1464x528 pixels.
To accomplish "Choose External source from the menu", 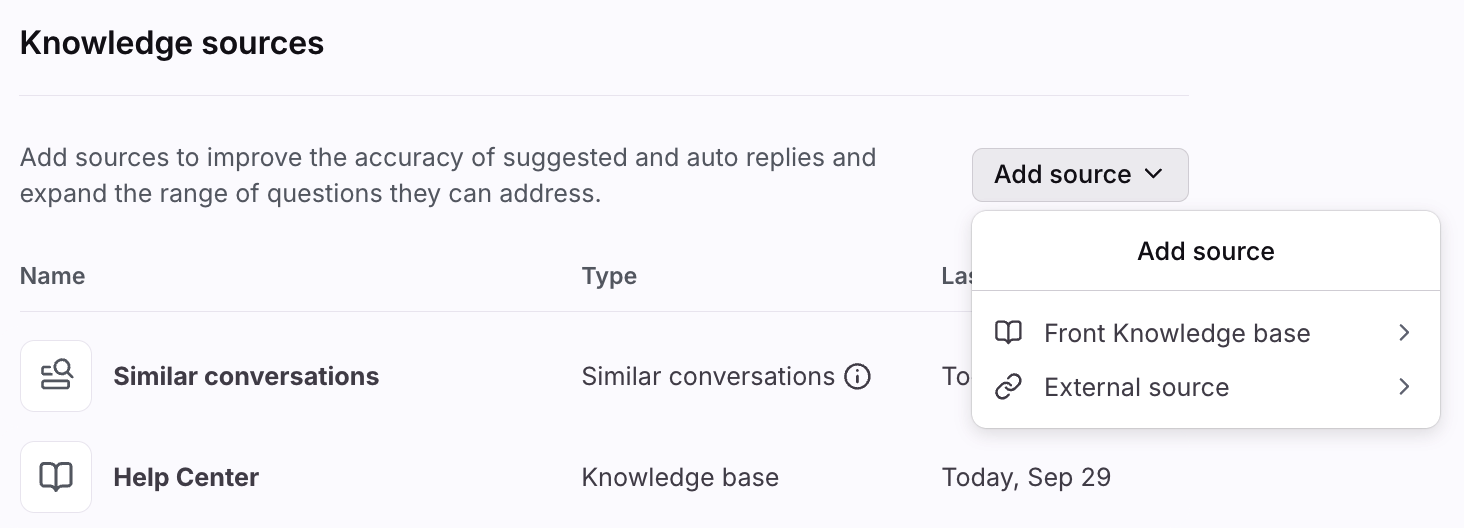I will [1136, 387].
